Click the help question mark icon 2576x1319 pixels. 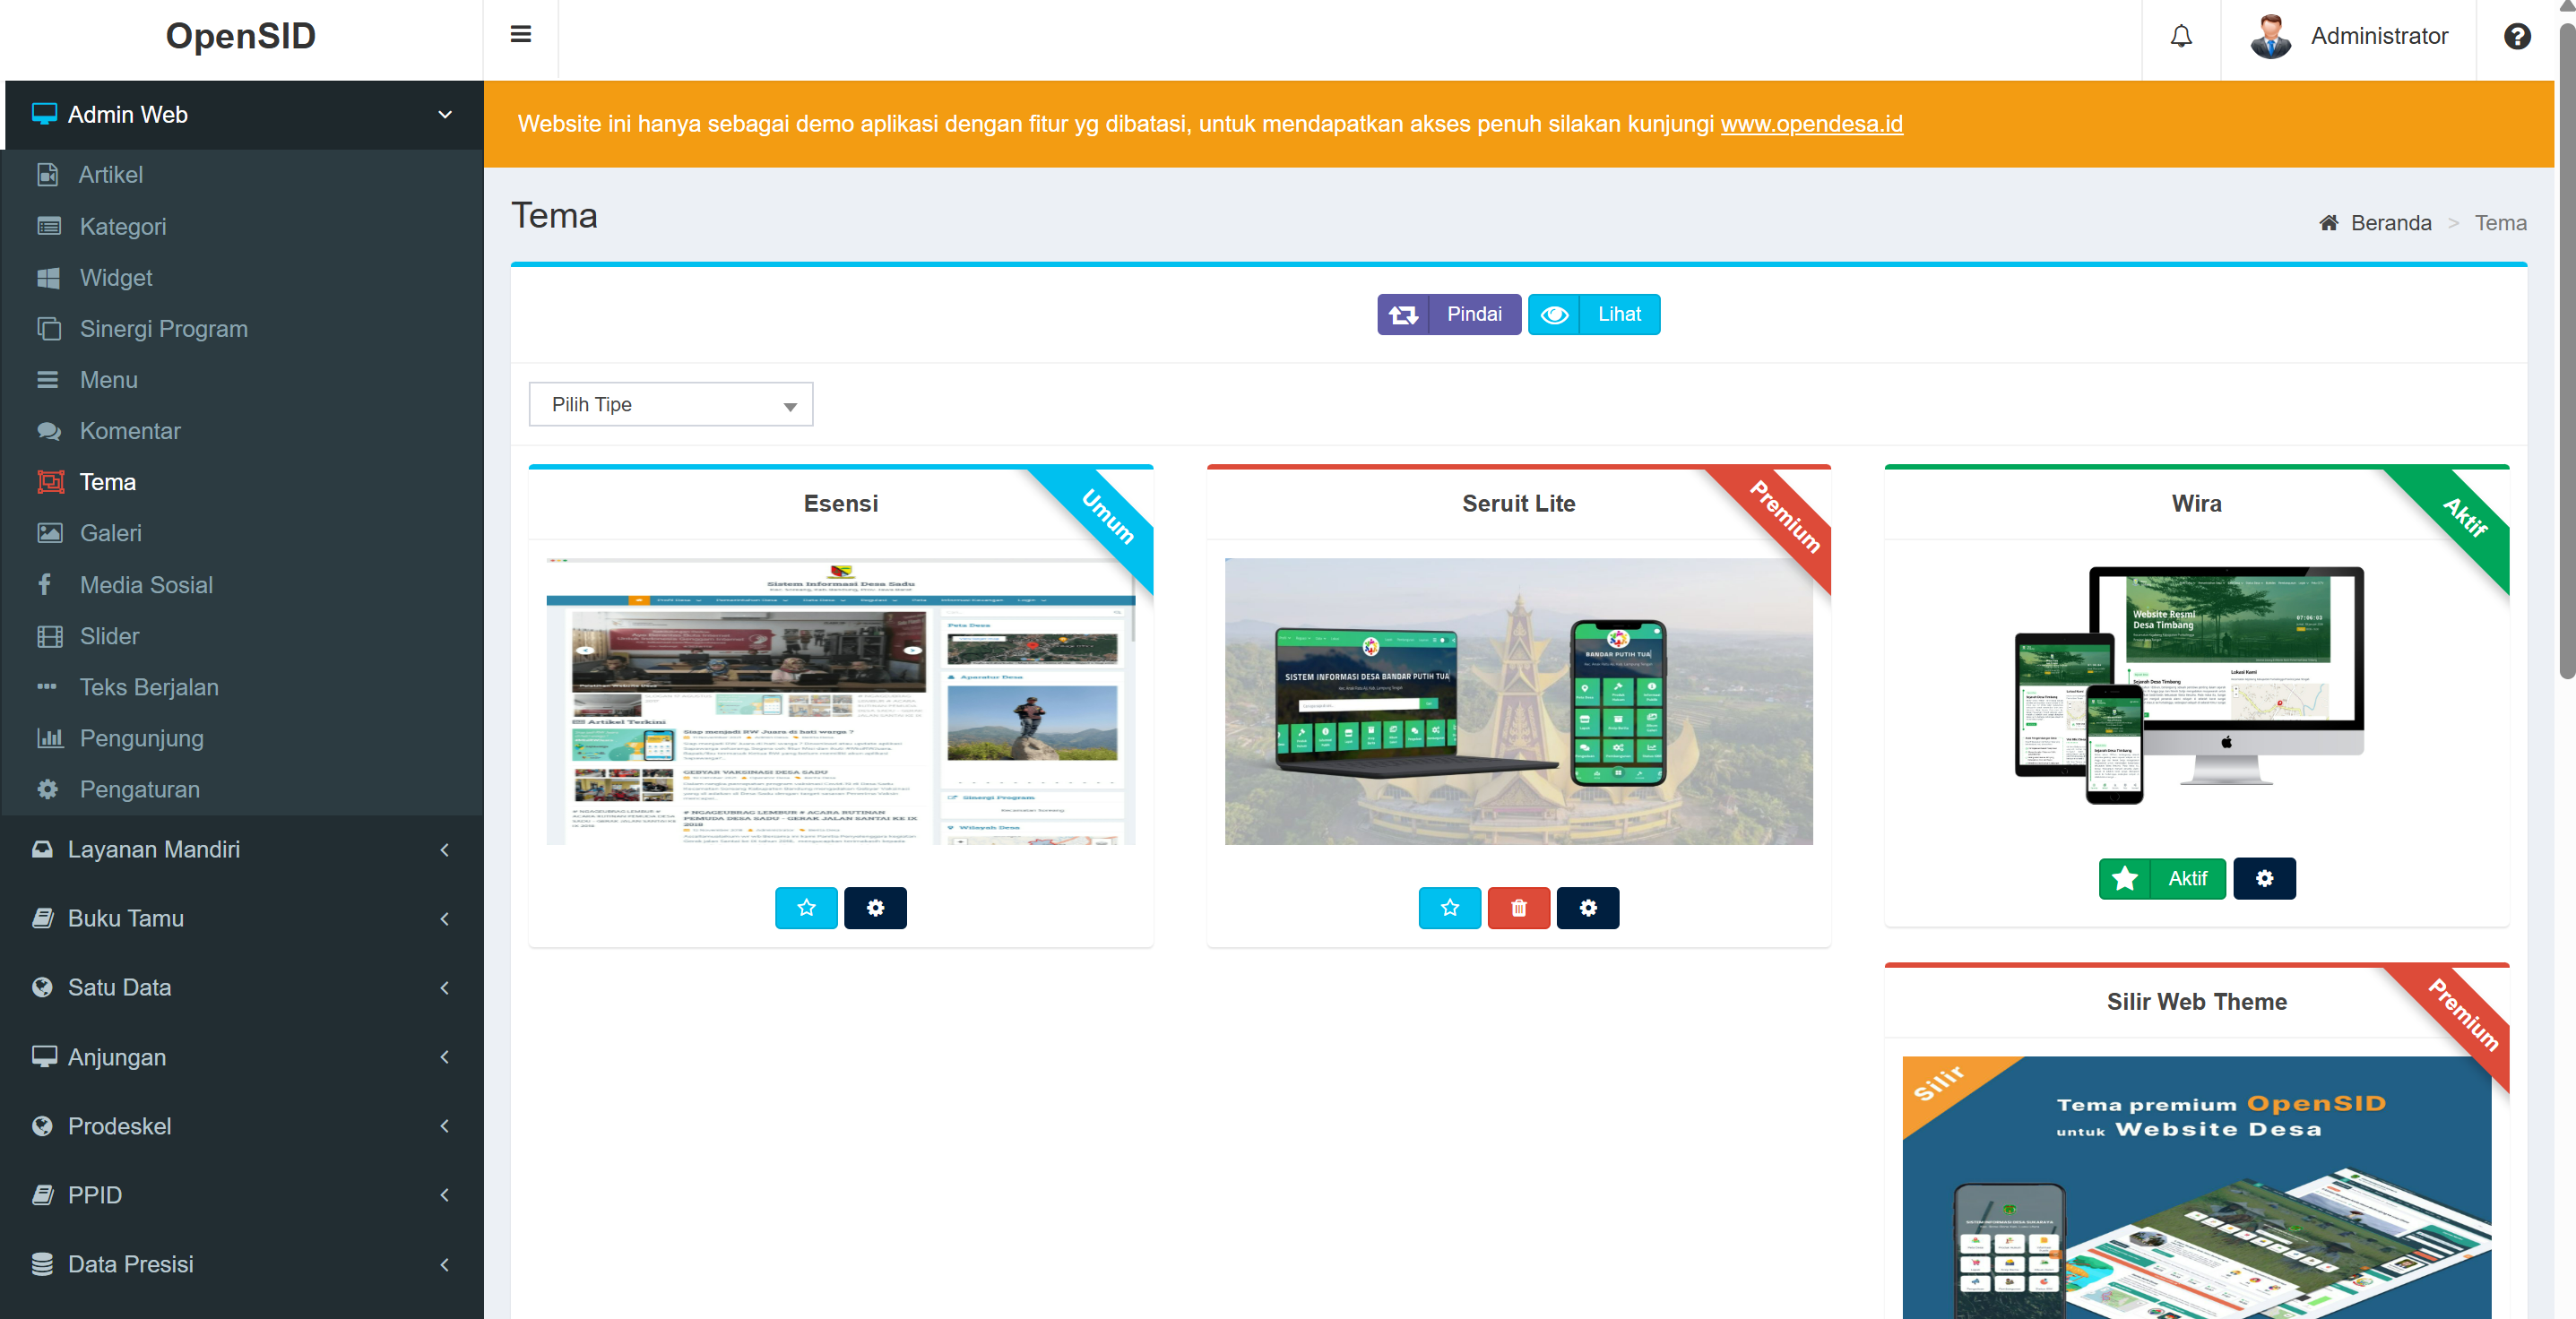point(2517,36)
